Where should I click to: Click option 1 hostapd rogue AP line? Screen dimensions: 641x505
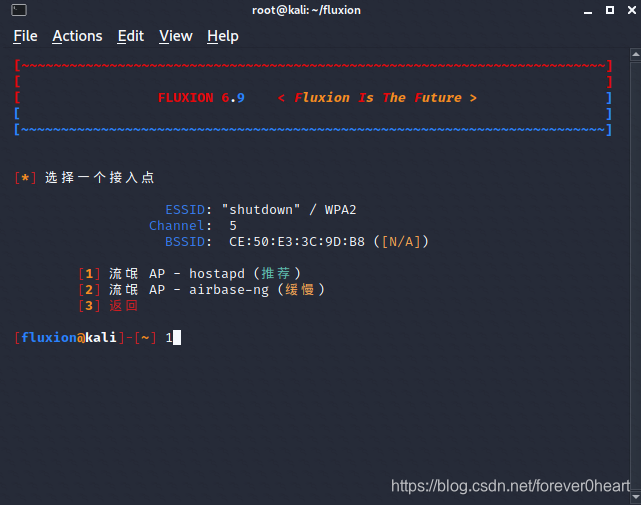pyautogui.click(x=190, y=274)
